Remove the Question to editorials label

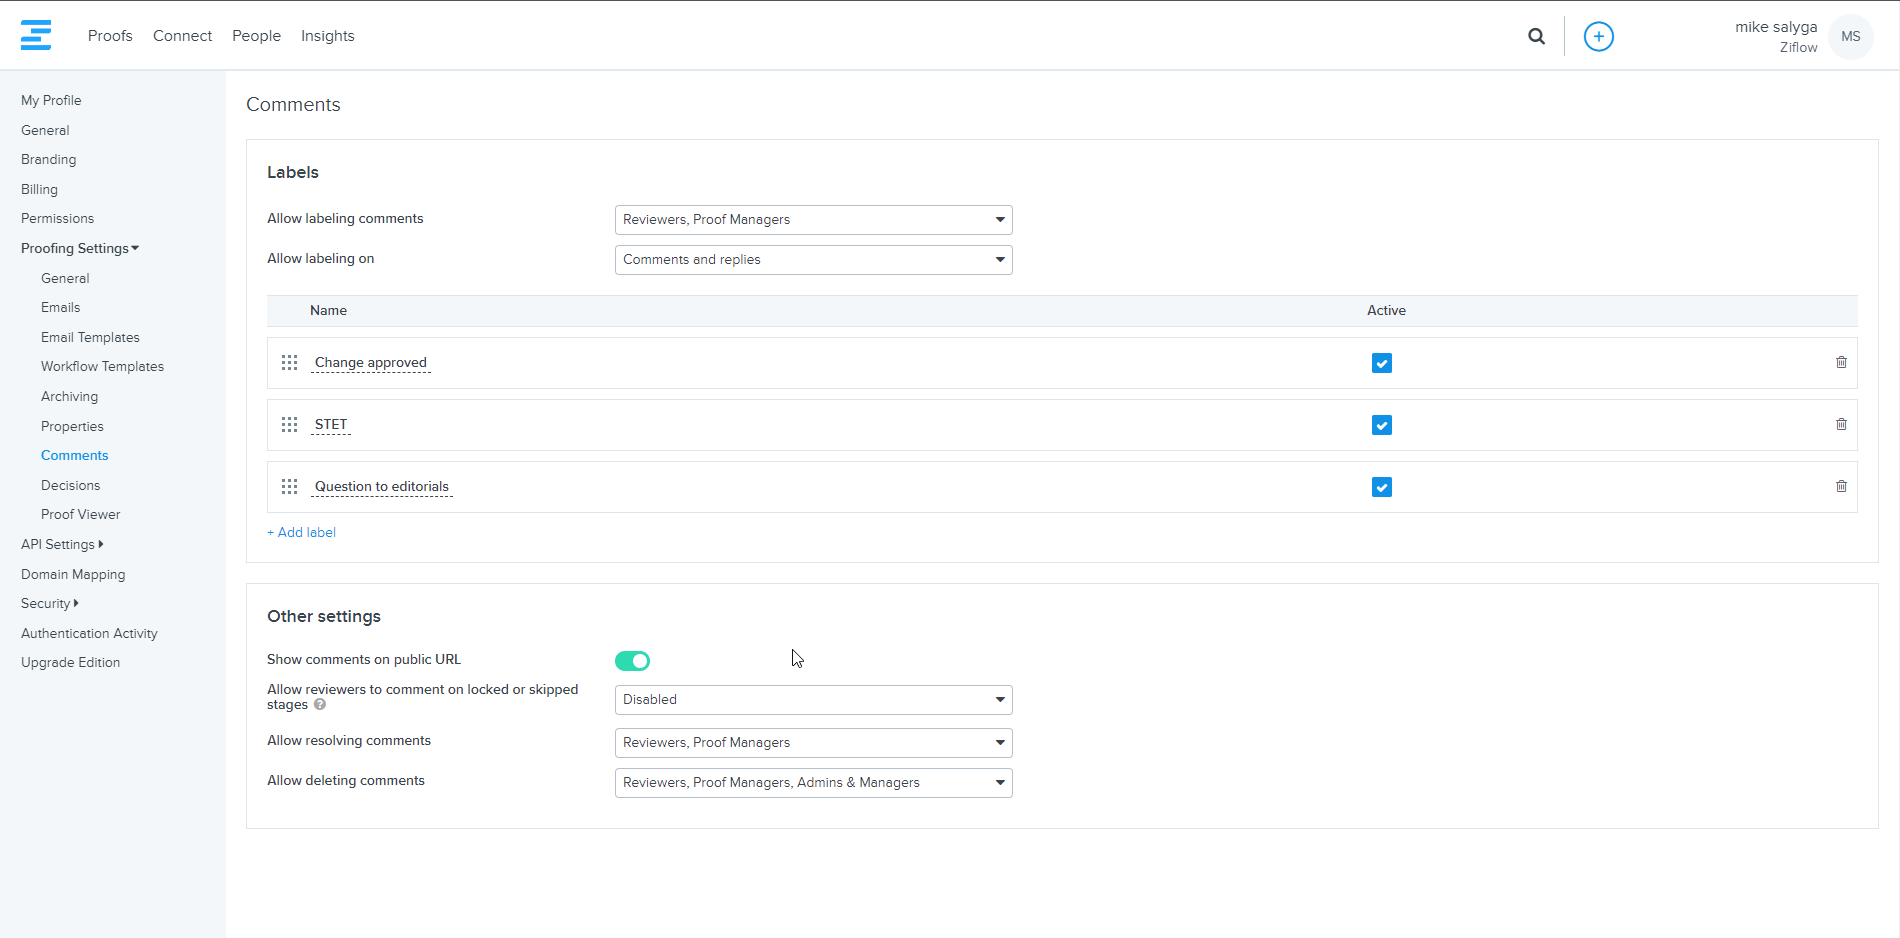(x=1841, y=487)
